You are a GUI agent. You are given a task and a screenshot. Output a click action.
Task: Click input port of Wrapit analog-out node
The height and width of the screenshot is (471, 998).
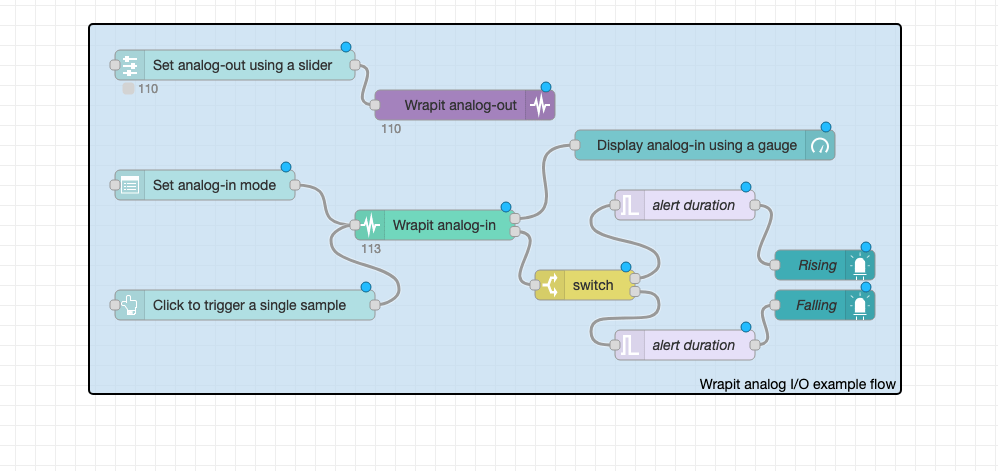375,105
